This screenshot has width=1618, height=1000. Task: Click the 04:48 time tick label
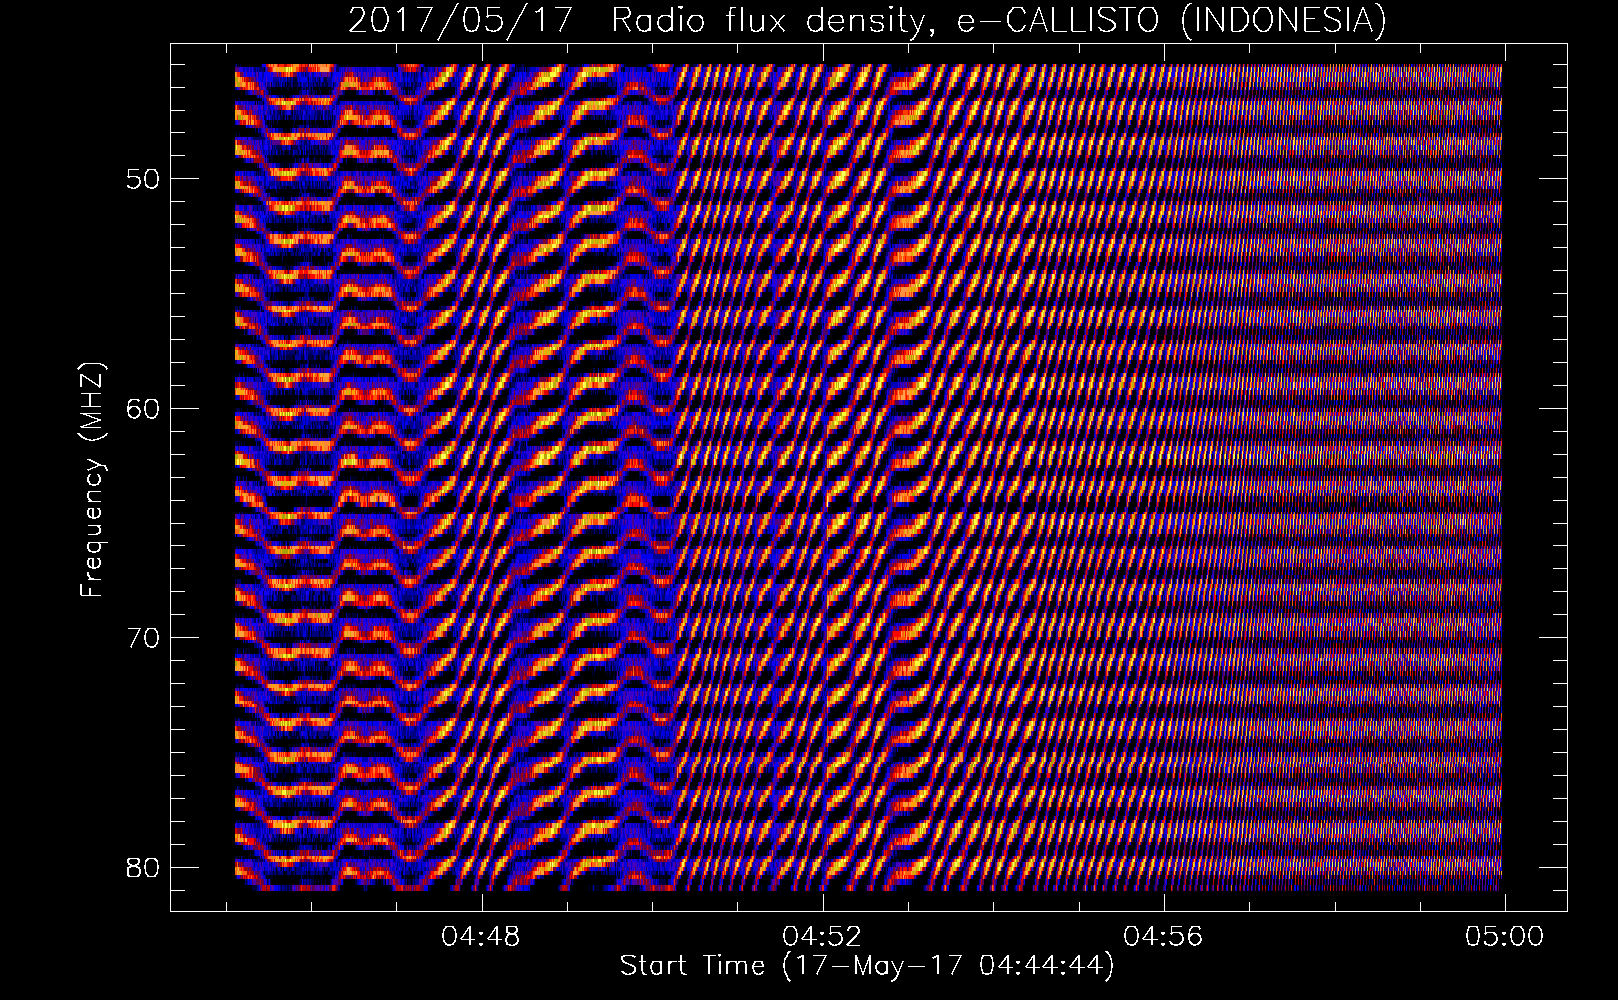tap(483, 937)
